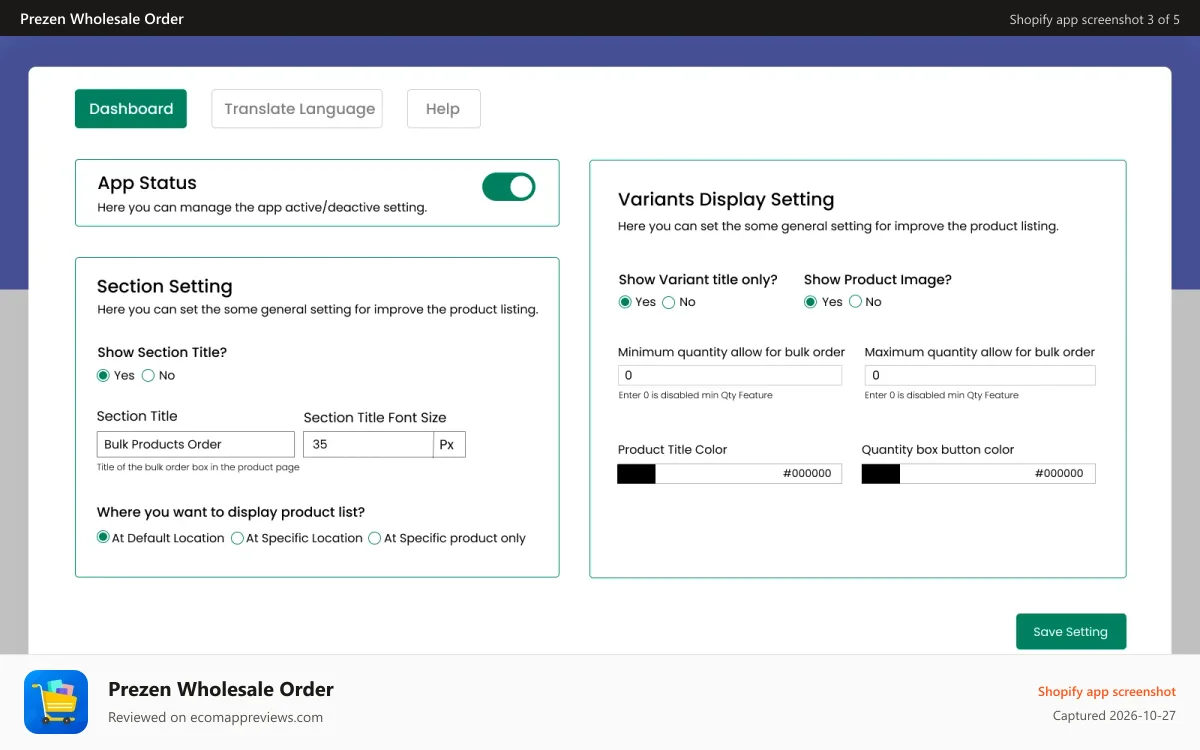1200x750 pixels.
Task: Select No for Show Product Image
Action: click(x=855, y=302)
